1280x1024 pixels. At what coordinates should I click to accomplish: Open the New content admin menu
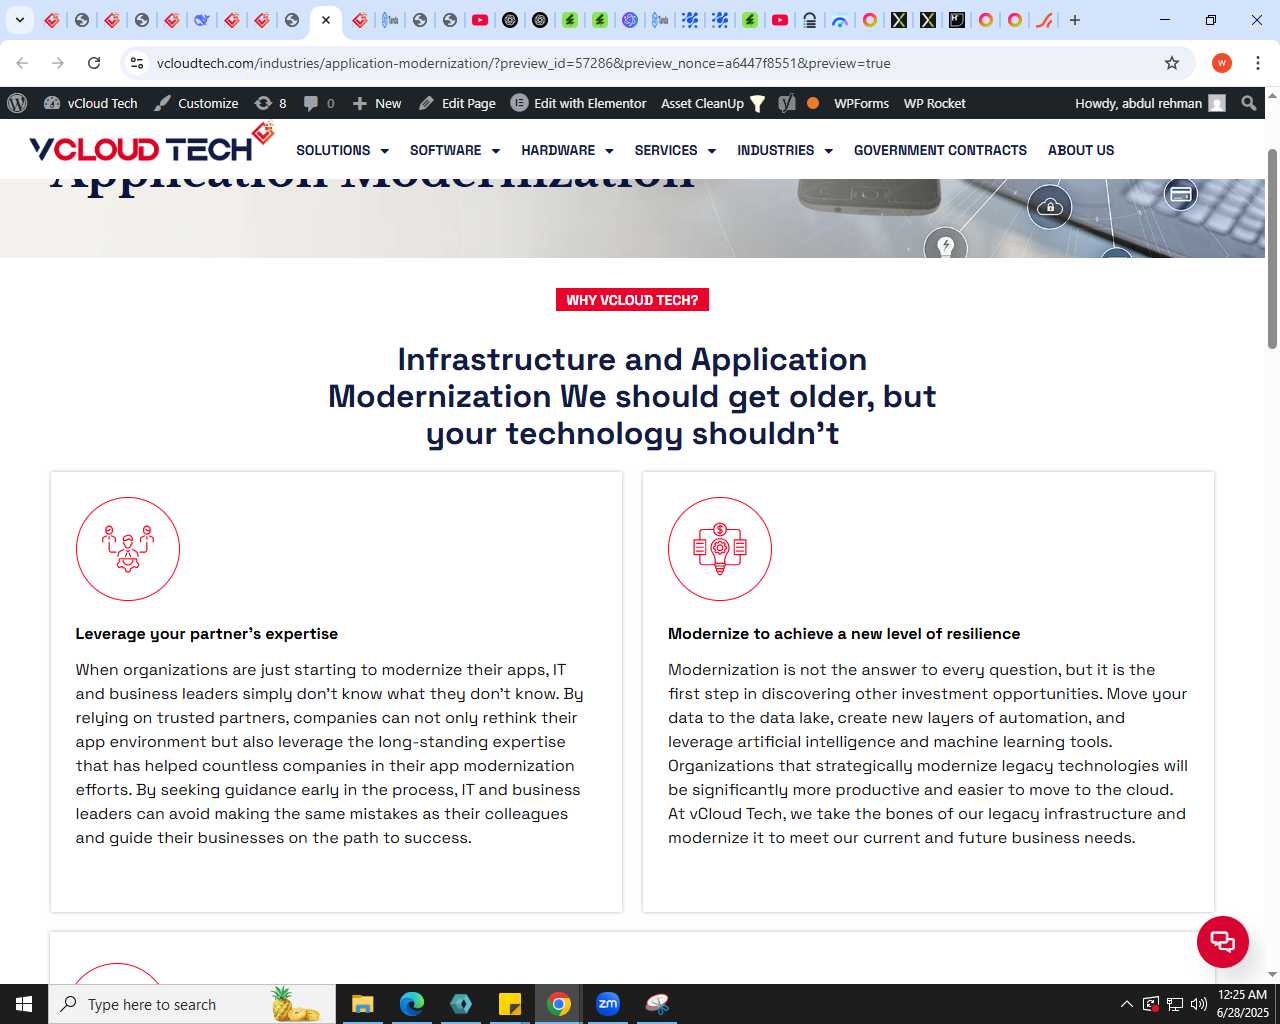pyautogui.click(x=377, y=103)
